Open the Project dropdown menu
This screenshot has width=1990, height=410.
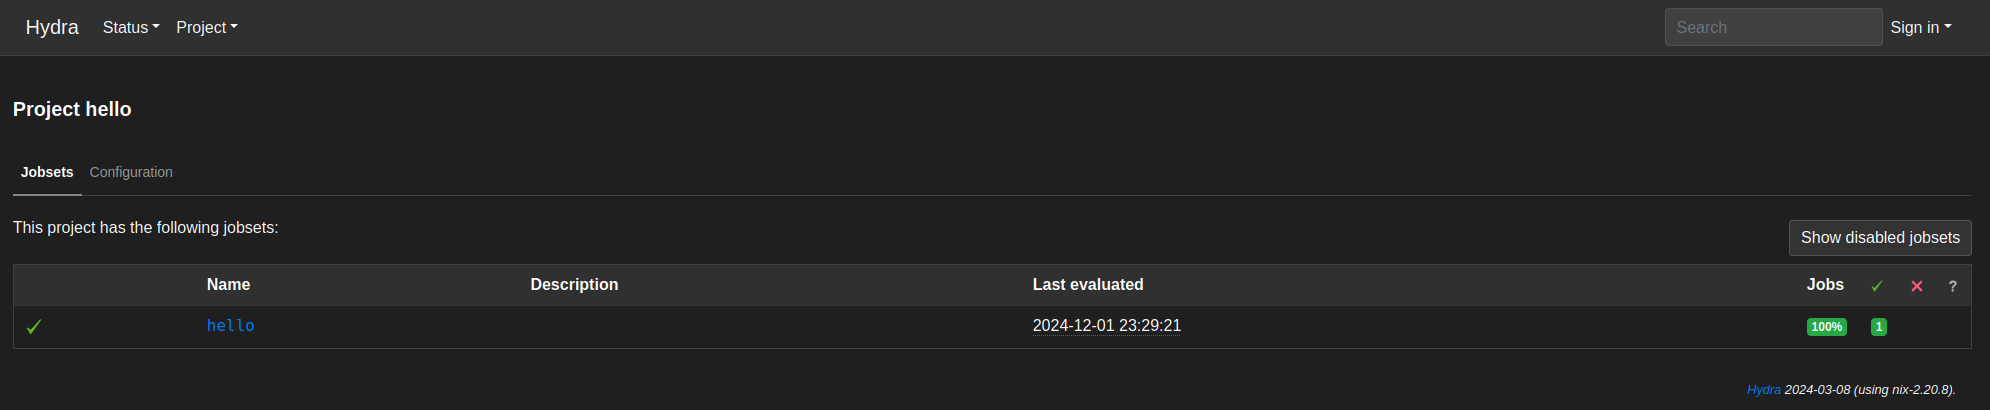207,28
